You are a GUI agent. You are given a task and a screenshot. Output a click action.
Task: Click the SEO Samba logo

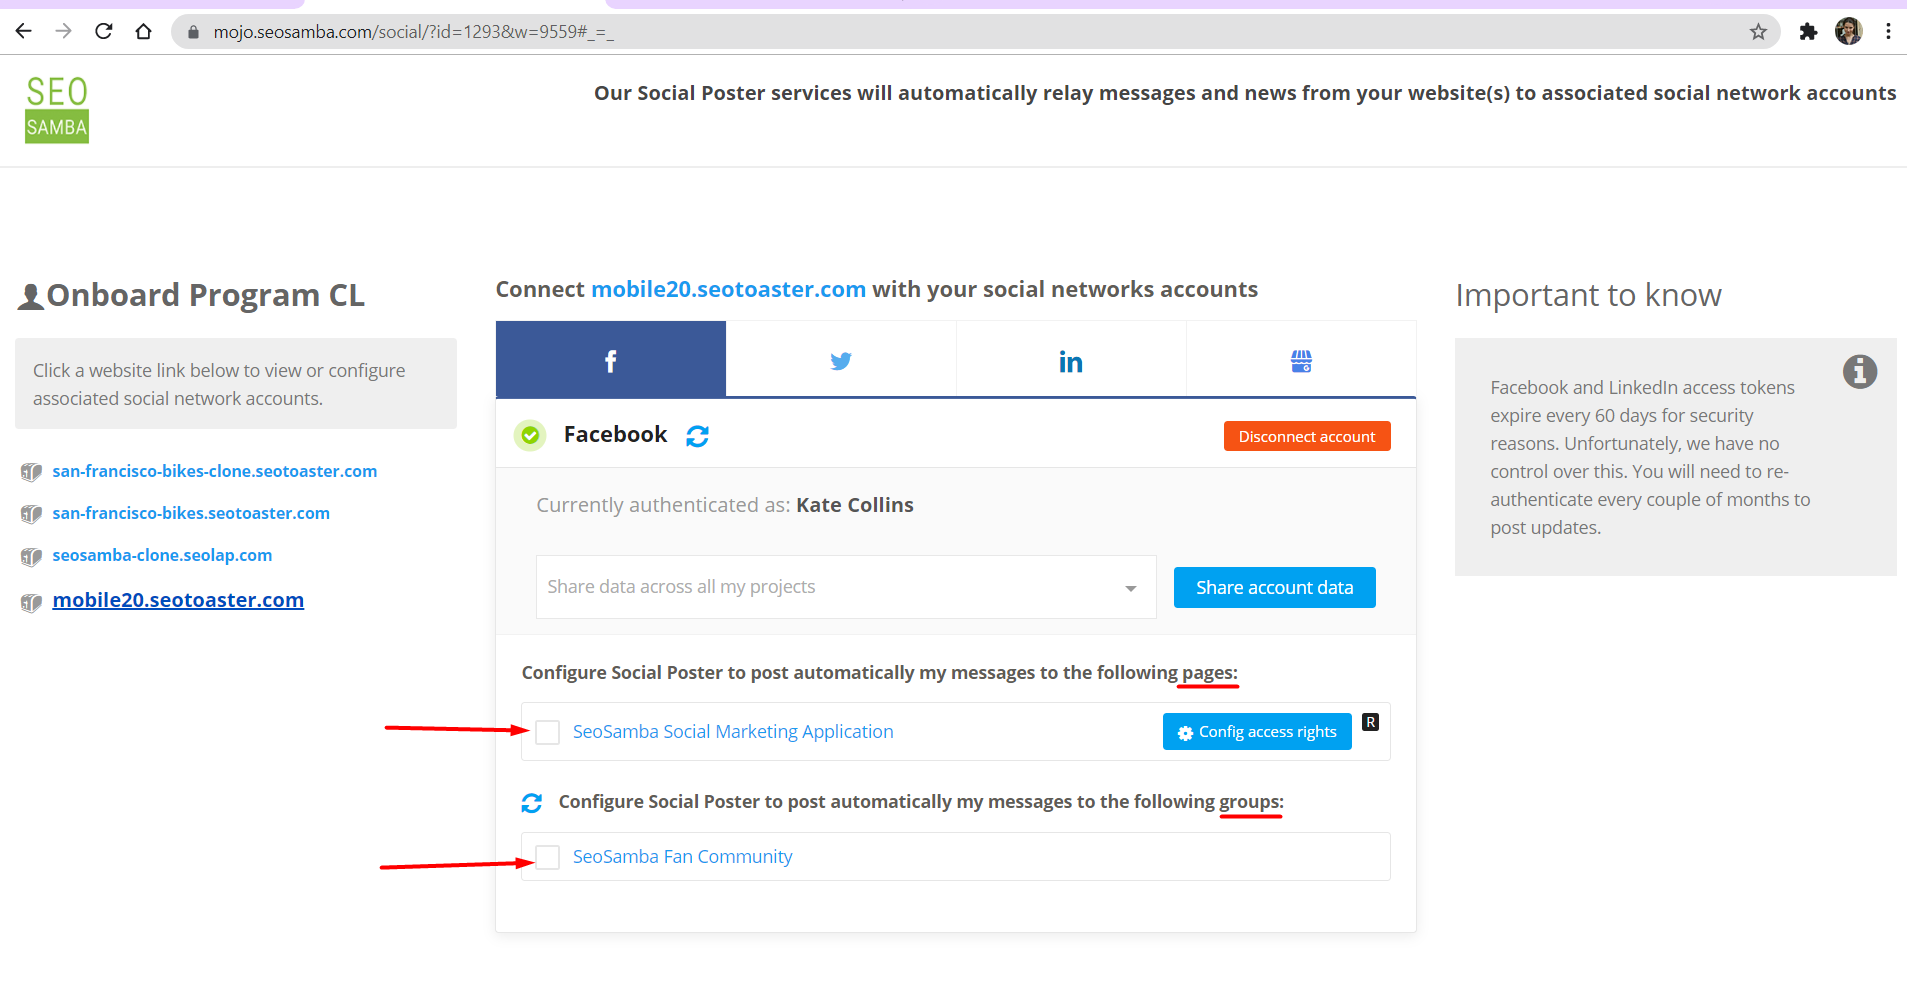tap(57, 109)
